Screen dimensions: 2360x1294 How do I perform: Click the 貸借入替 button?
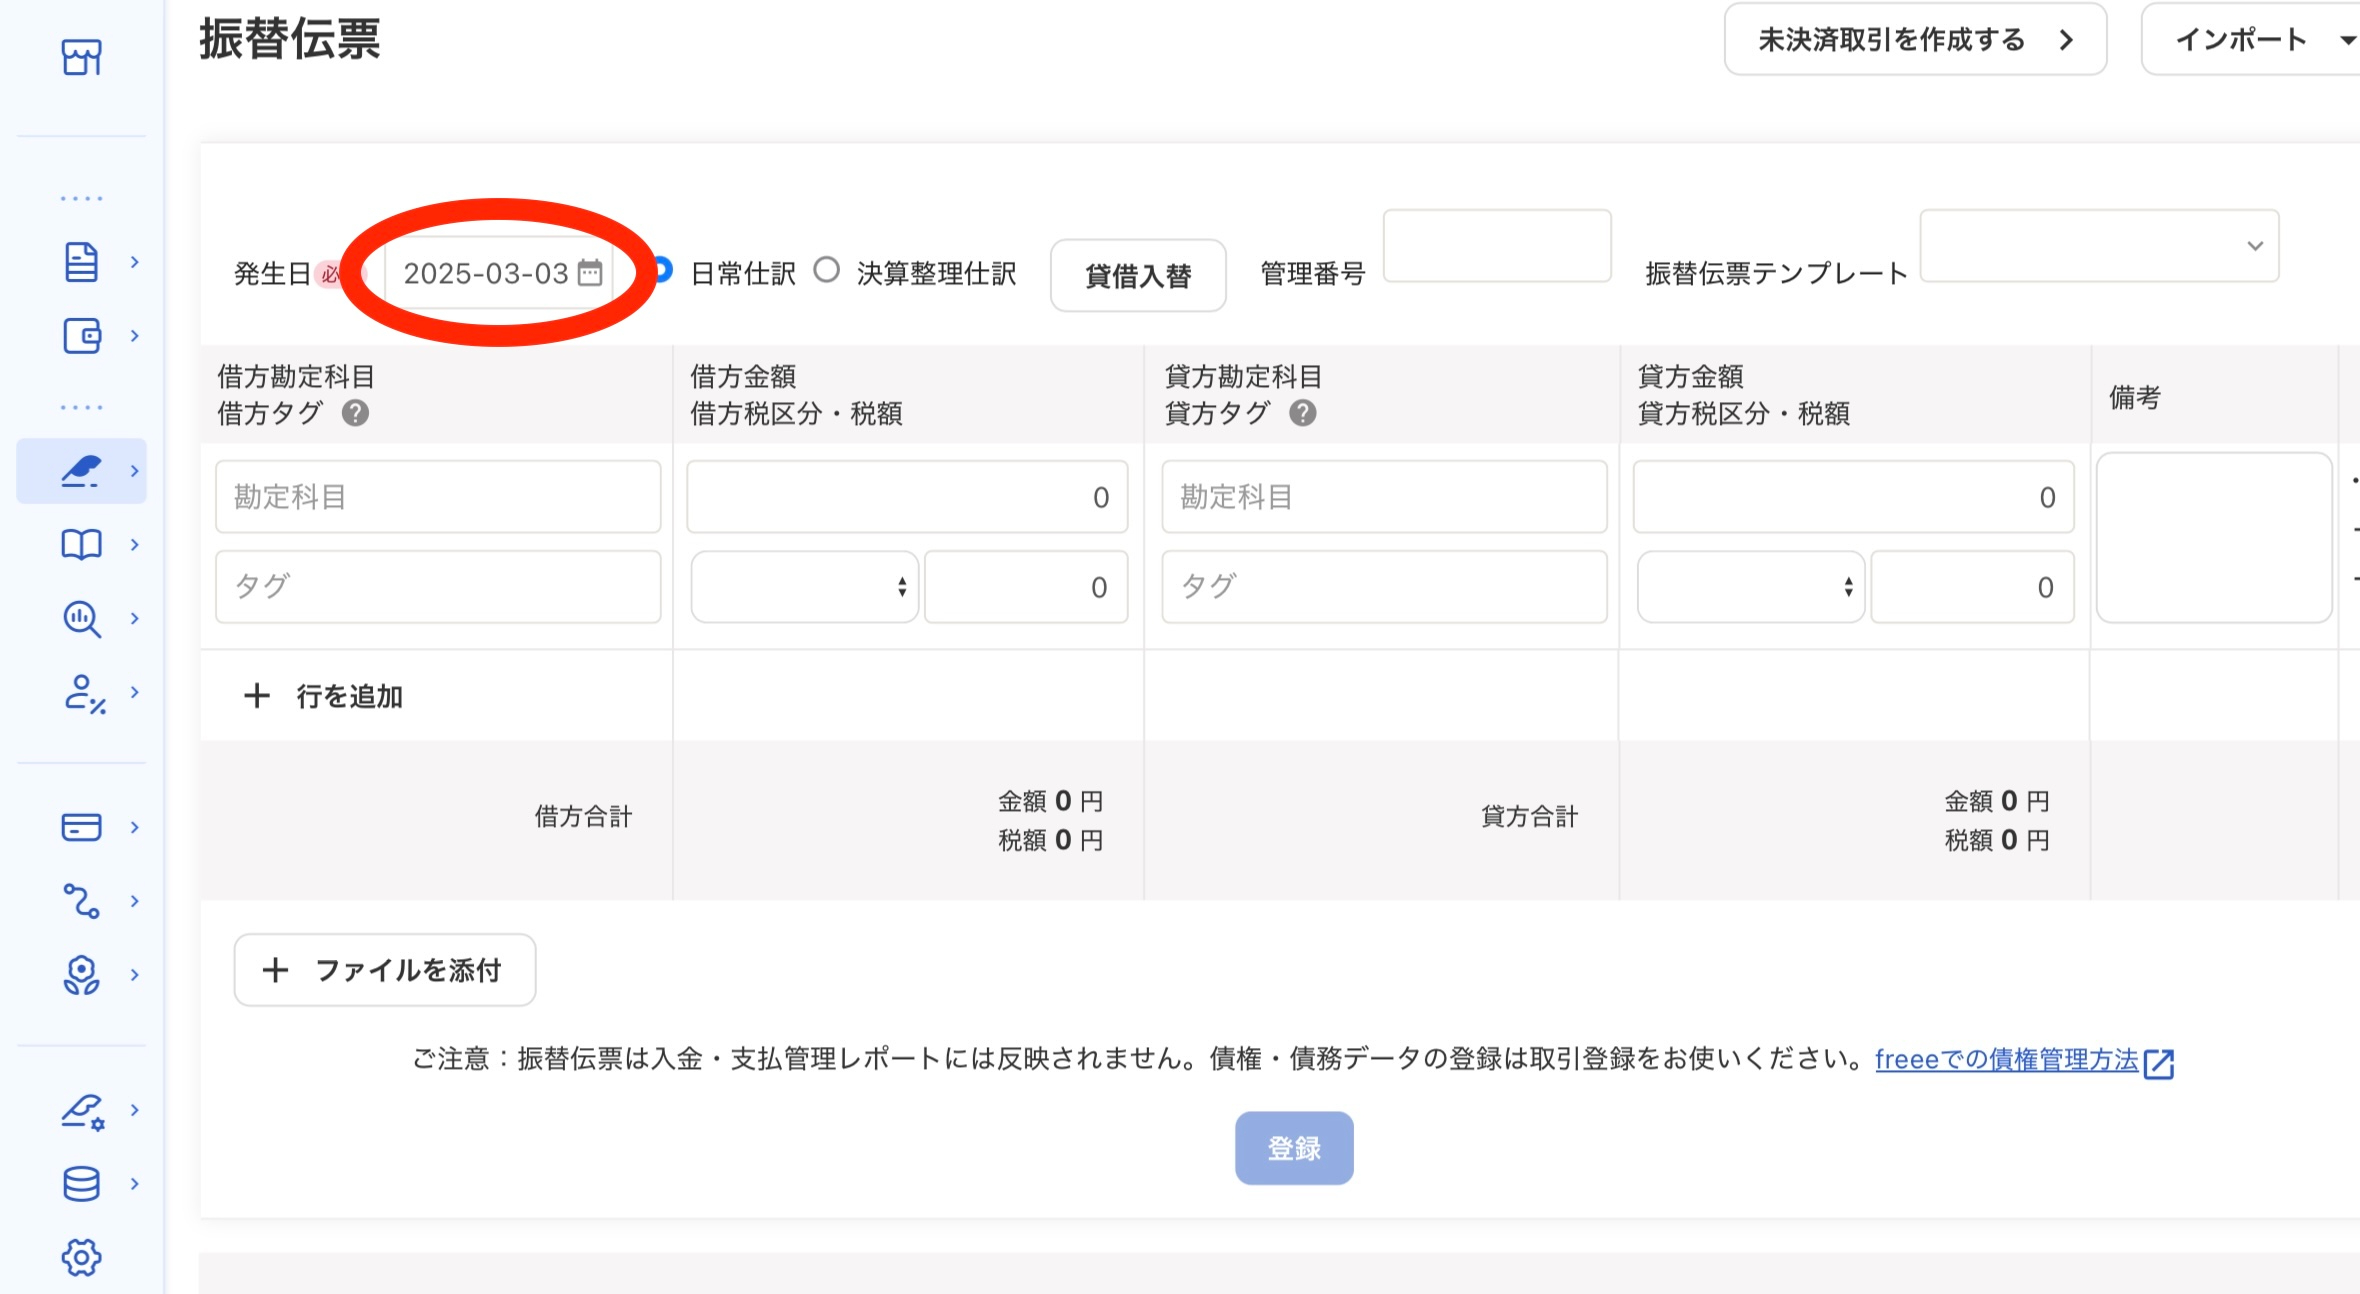(x=1137, y=276)
